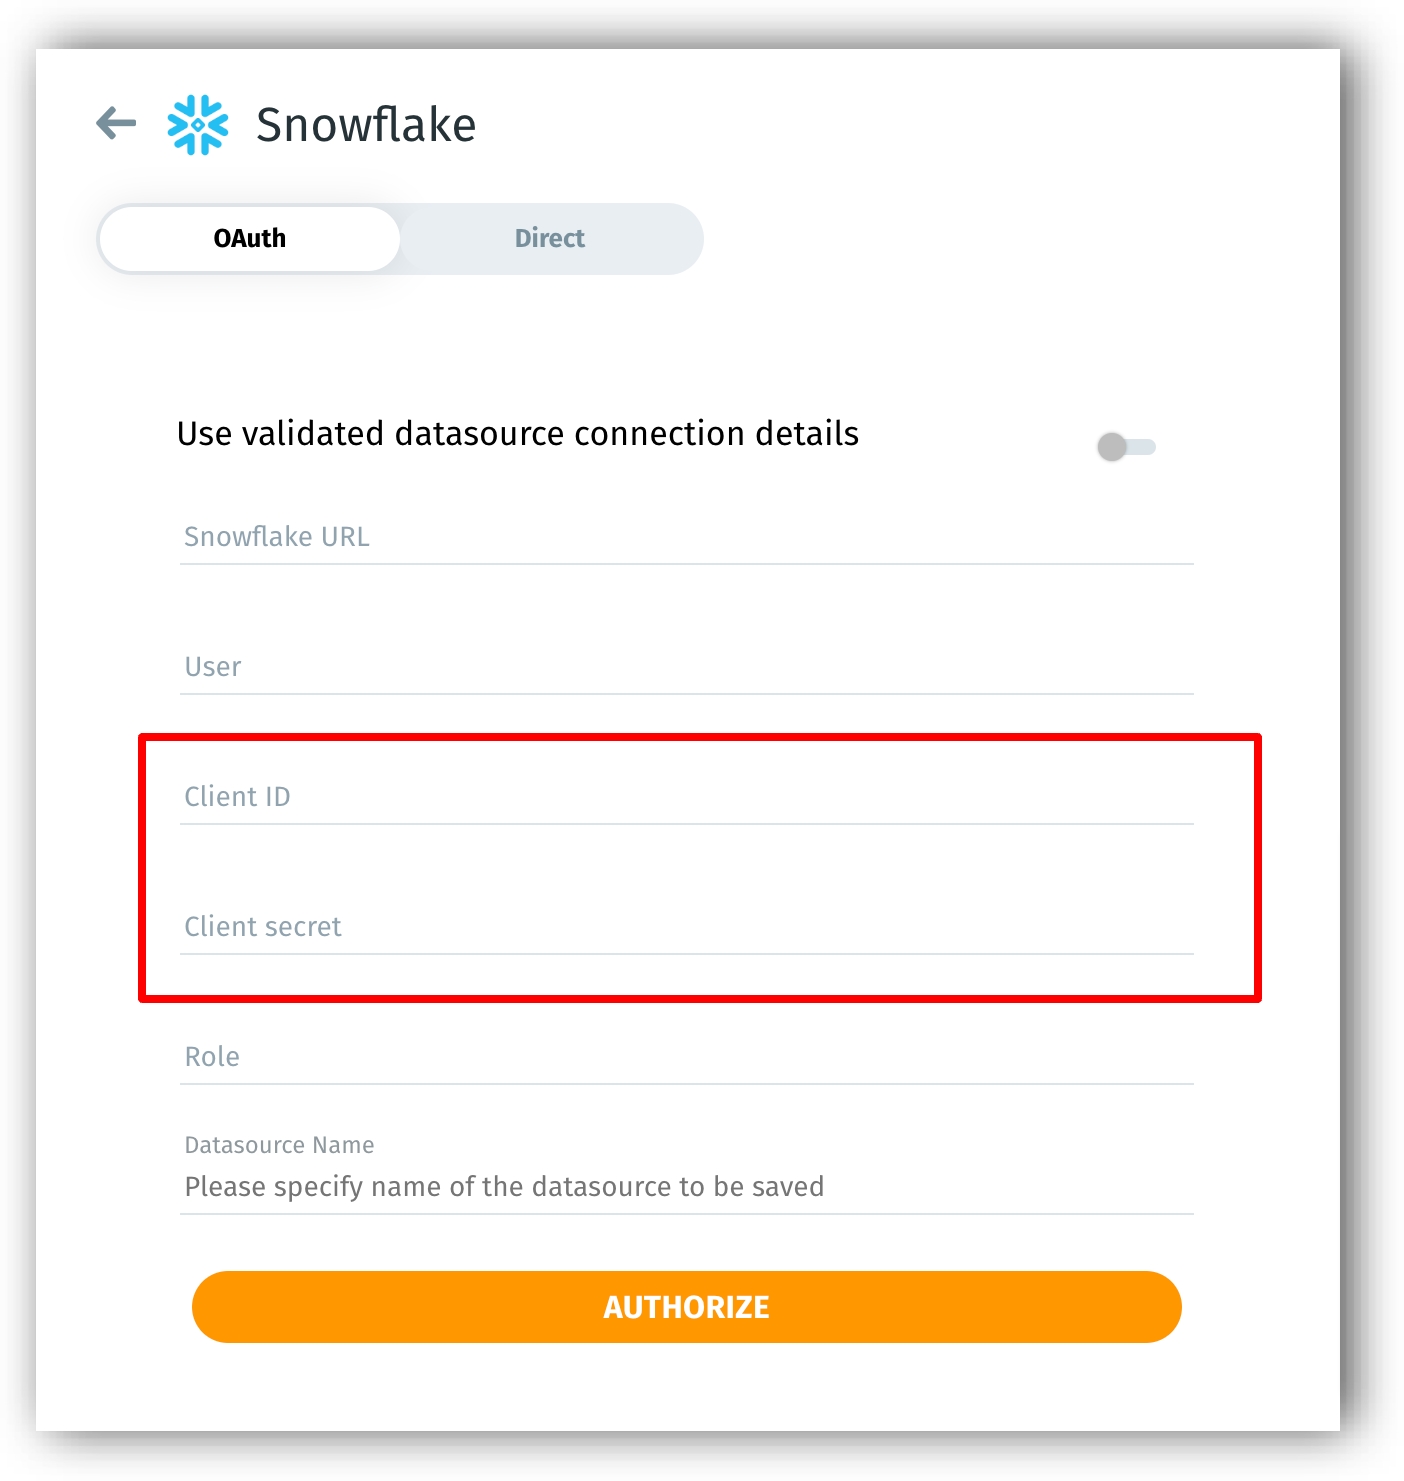Screen dimensions: 1404x1481
Task: Click the datasource name placeholder text
Action: coord(504,1187)
